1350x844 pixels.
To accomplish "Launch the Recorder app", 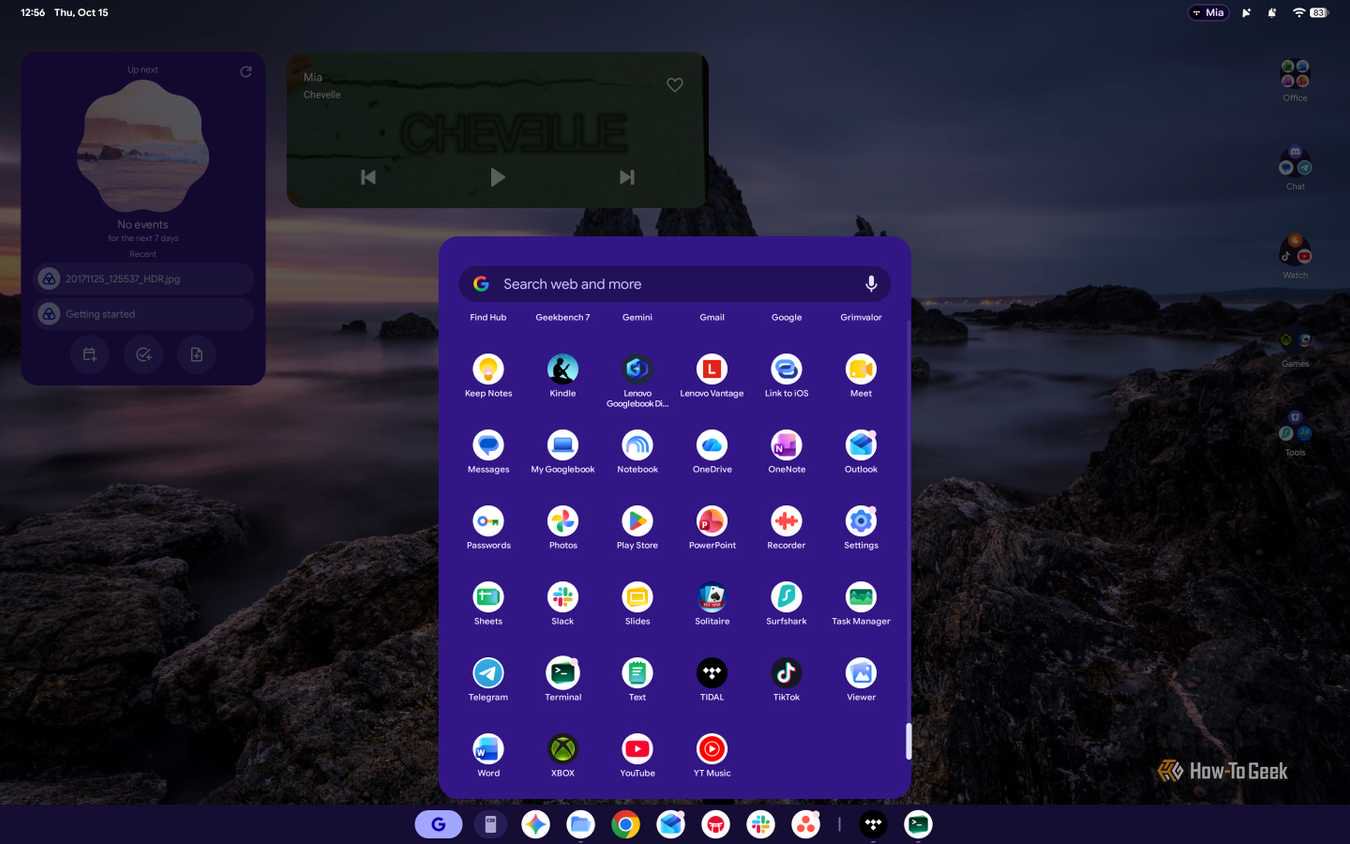I will [x=786, y=521].
